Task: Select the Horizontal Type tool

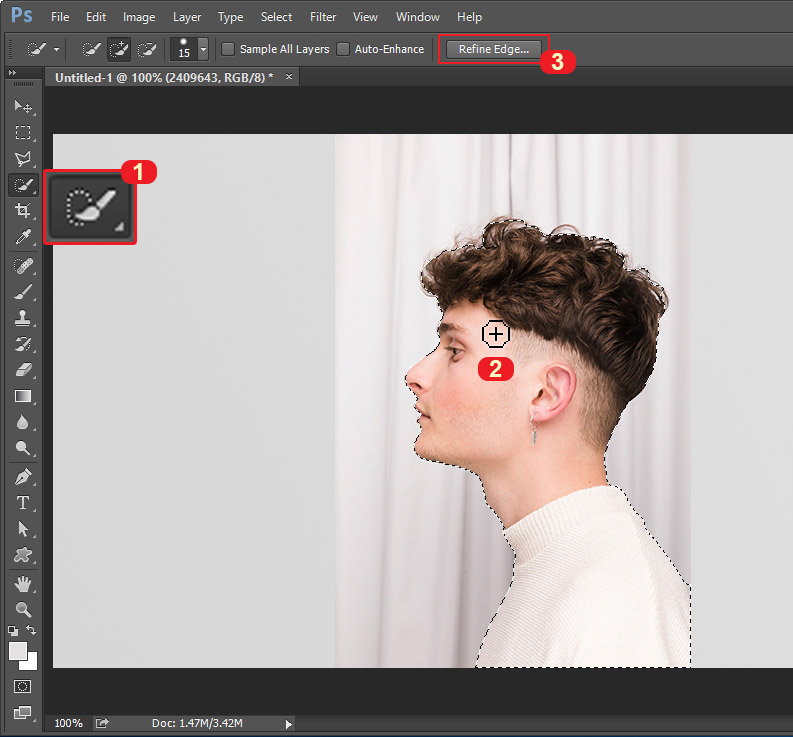Action: 23,503
